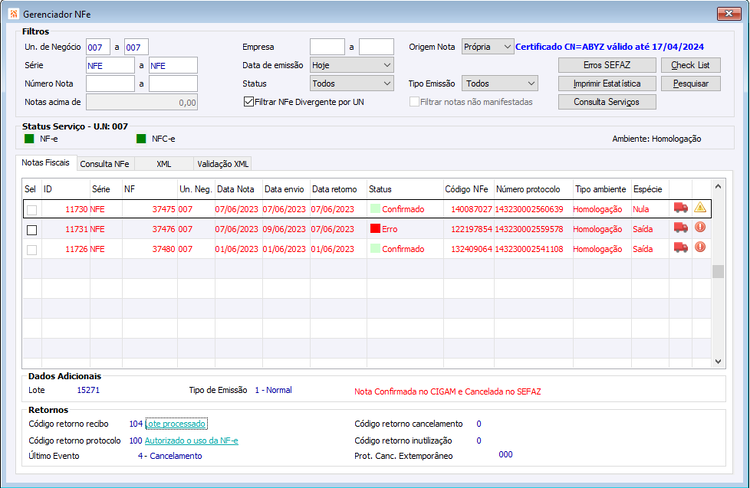Click the green NF-e service status indicator
This screenshot has height=488, width=750.
[x=29, y=139]
